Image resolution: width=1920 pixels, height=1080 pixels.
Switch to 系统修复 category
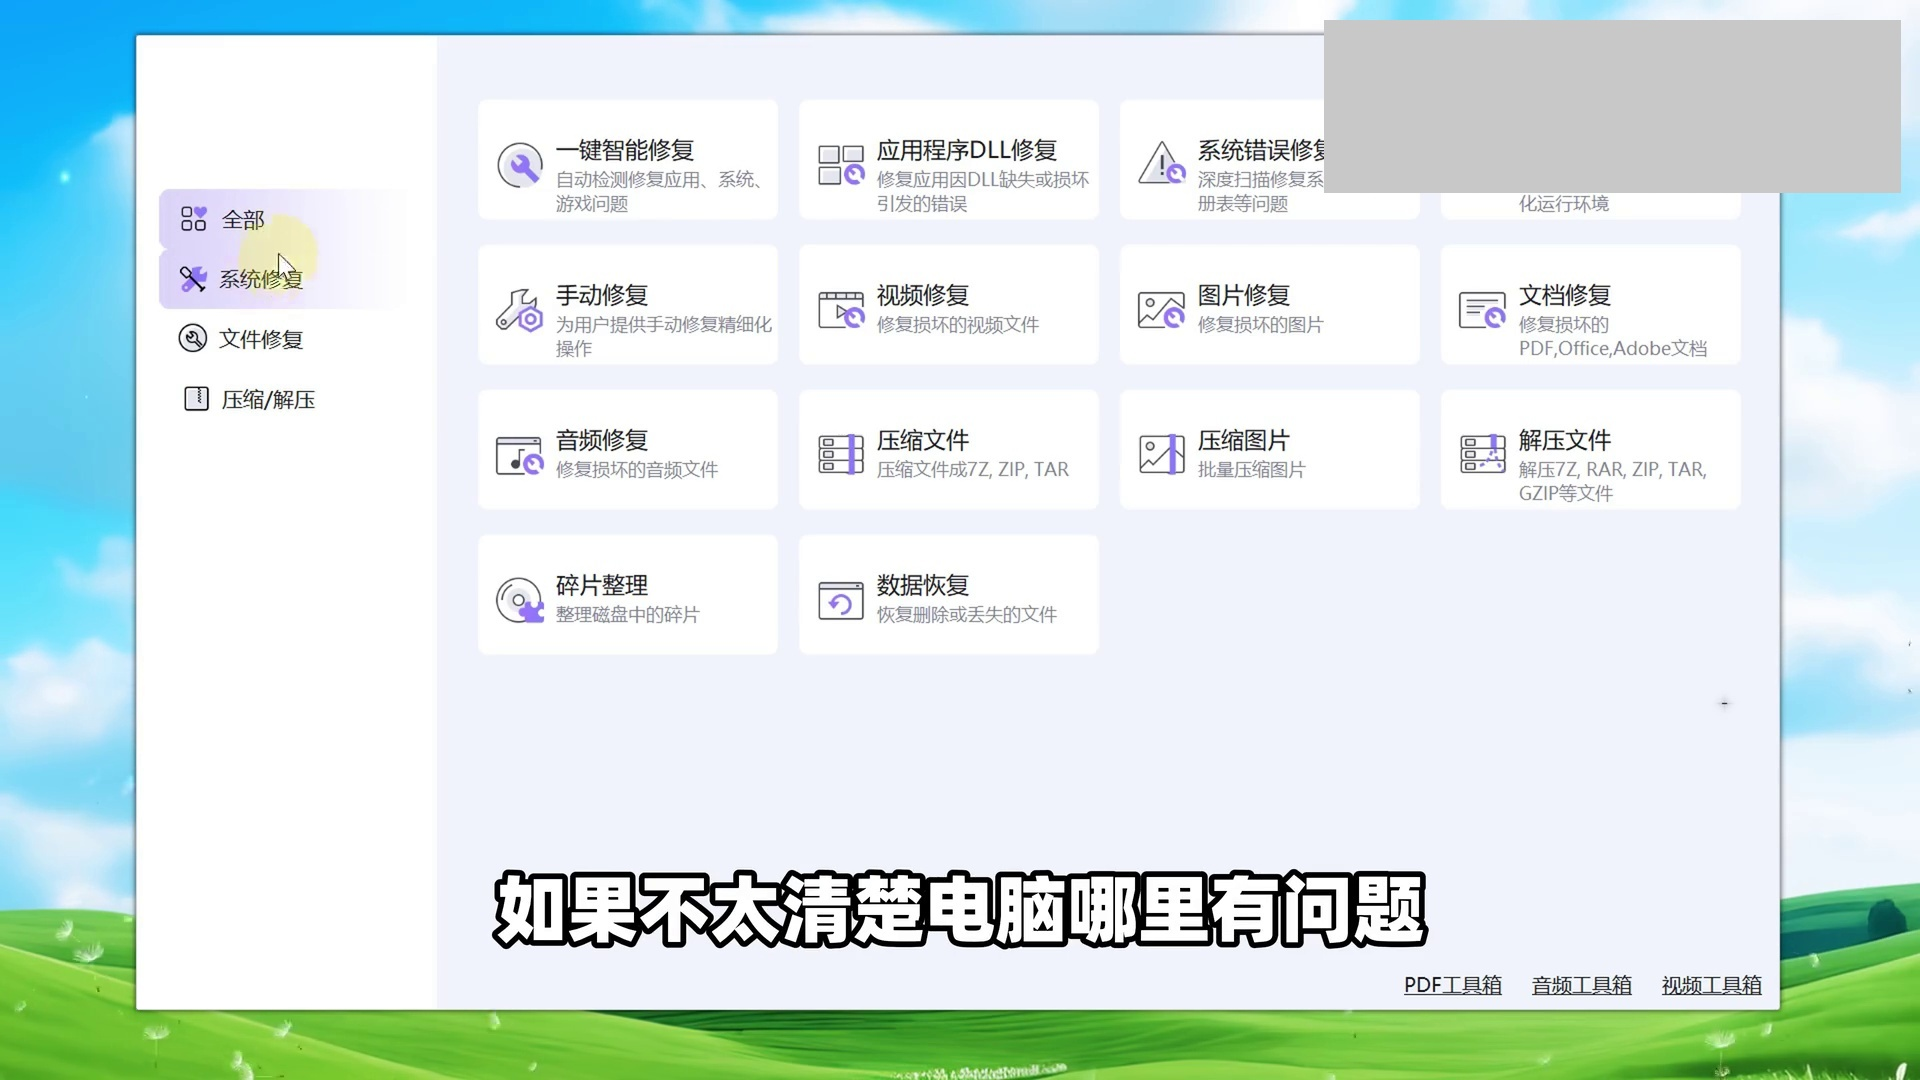point(283,279)
